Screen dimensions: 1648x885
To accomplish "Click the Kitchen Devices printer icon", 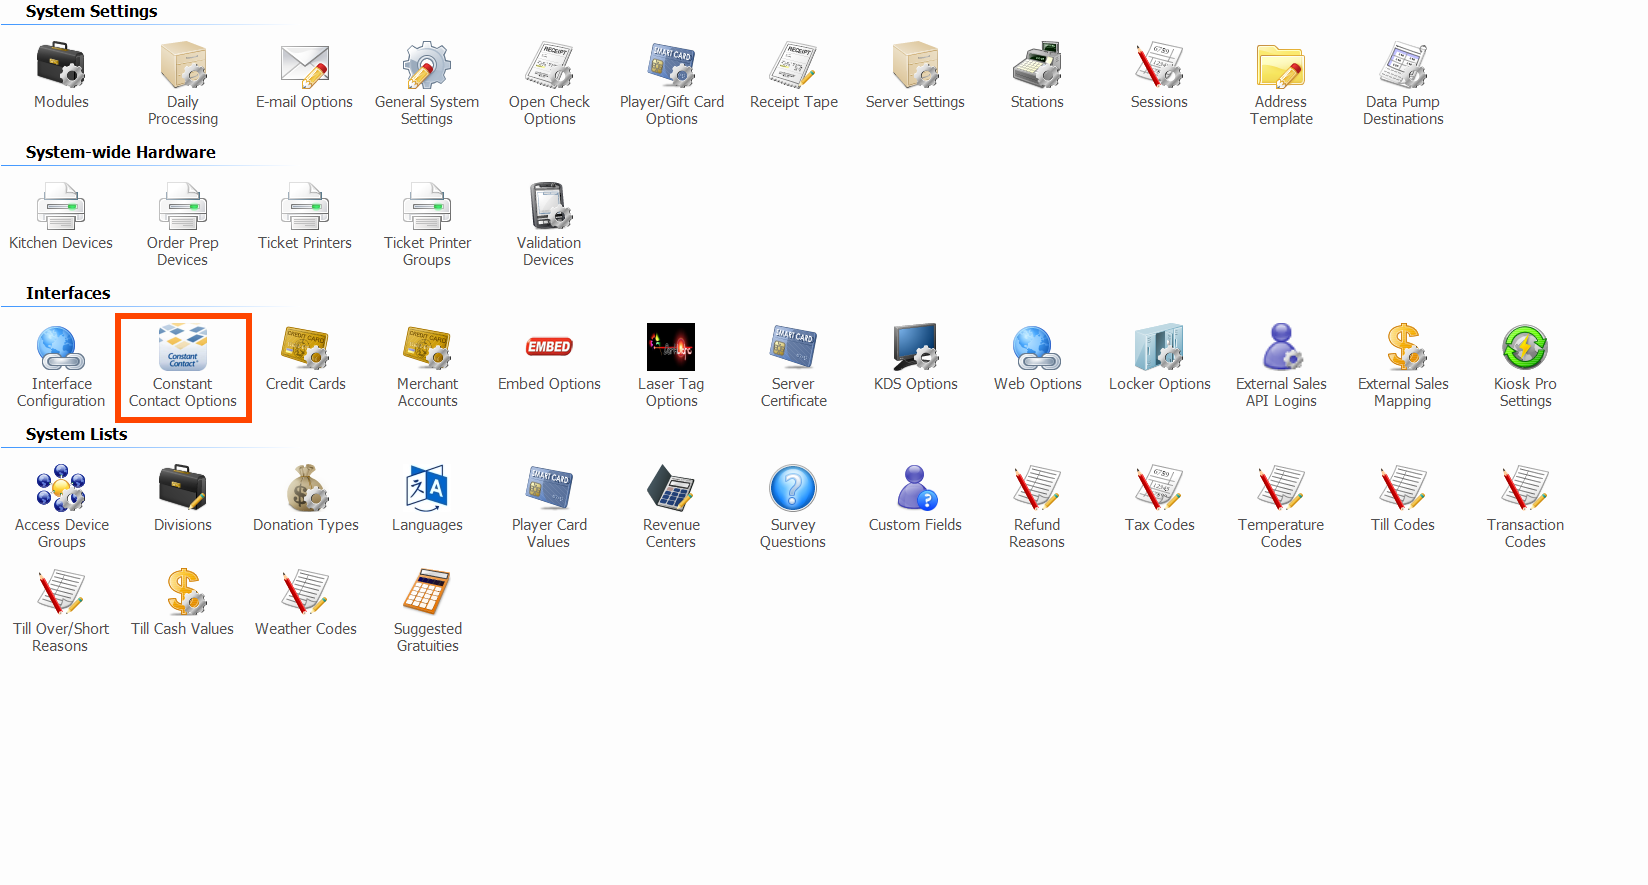I will point(61,207).
